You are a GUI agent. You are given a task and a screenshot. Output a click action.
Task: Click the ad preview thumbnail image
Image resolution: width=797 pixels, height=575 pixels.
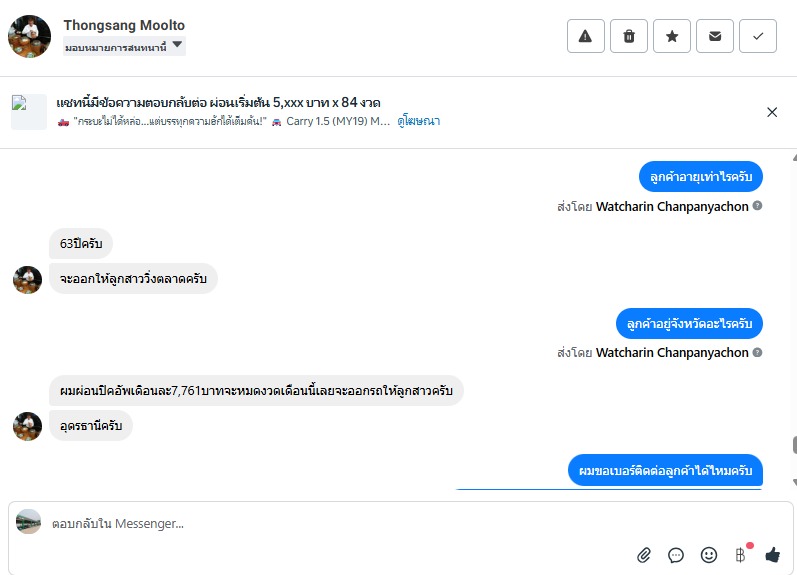pyautogui.click(x=29, y=111)
